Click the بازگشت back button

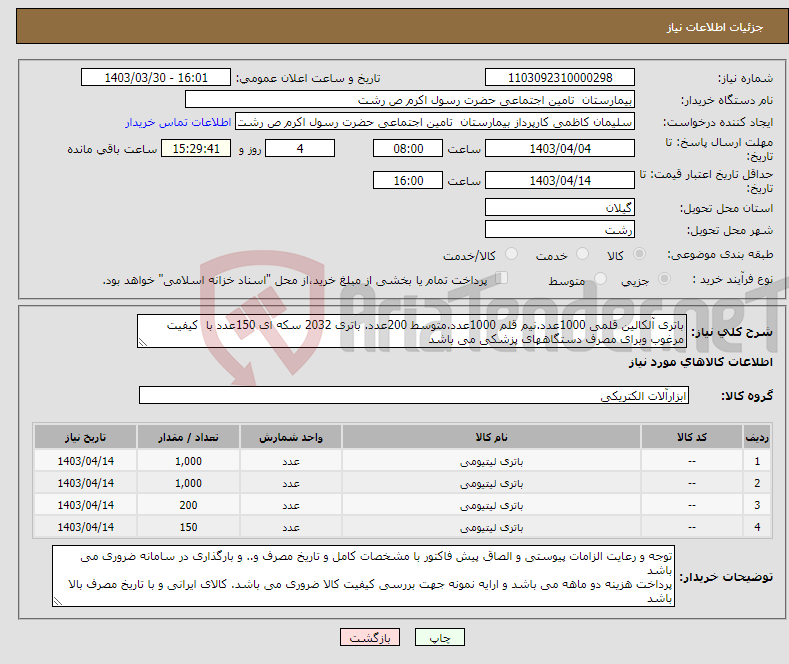[370, 637]
